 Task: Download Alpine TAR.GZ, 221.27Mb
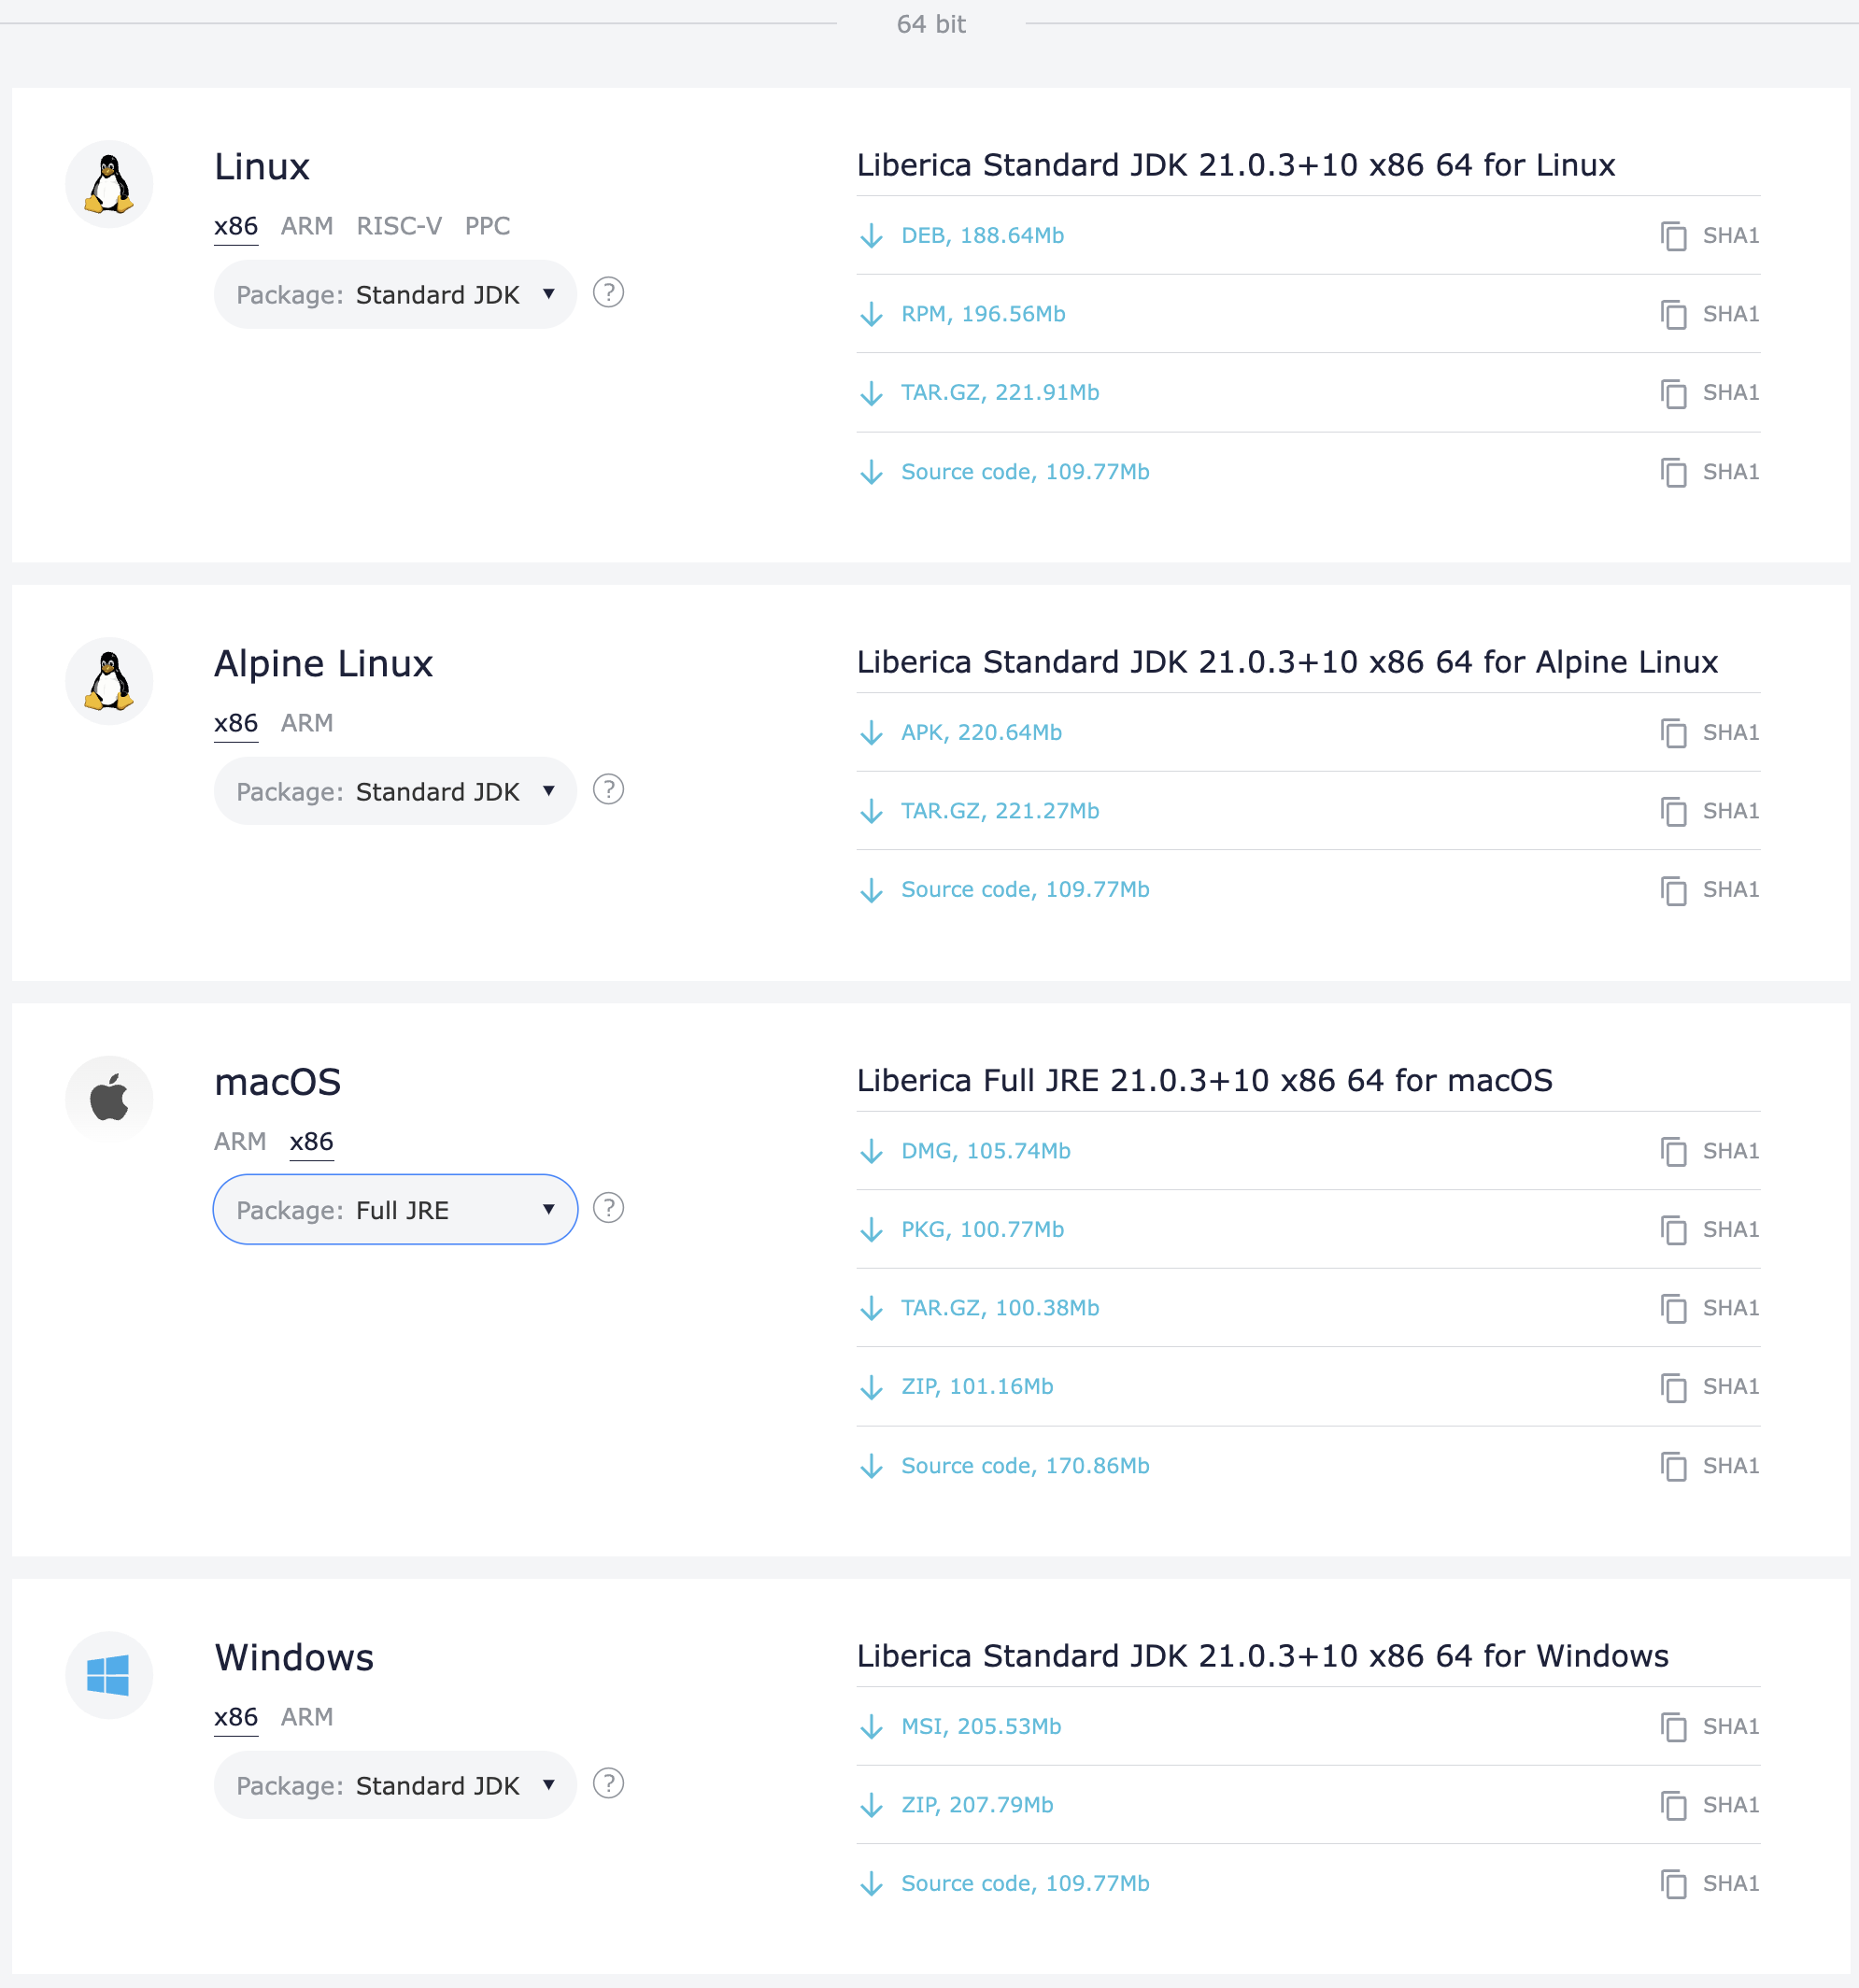980,811
